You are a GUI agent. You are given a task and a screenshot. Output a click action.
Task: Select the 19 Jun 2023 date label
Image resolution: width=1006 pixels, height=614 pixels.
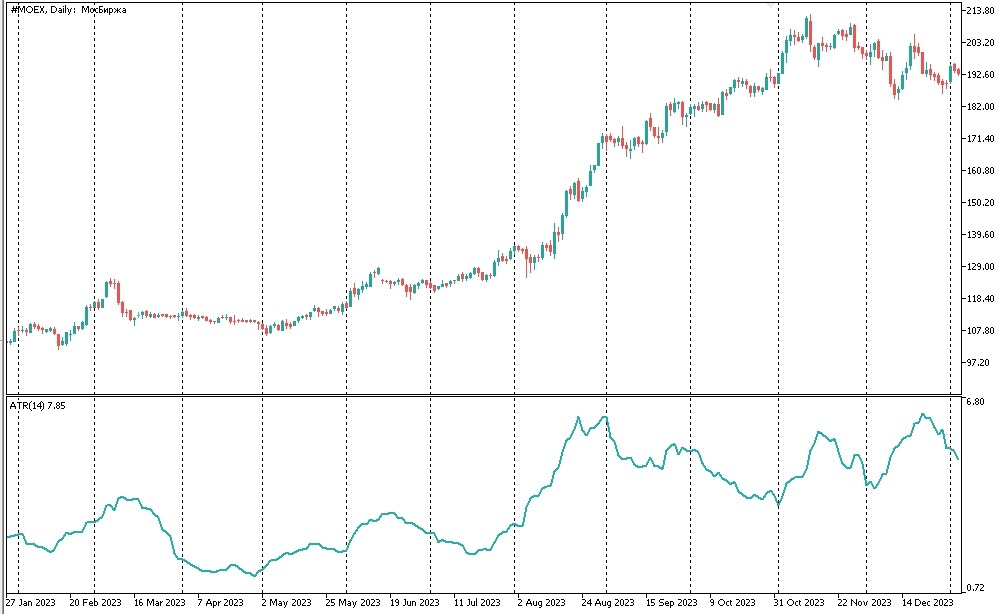[x=414, y=602]
